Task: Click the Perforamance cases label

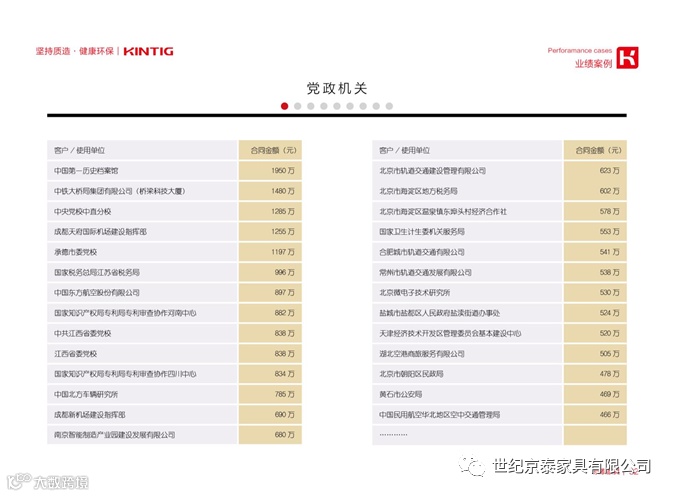Action: point(579,51)
